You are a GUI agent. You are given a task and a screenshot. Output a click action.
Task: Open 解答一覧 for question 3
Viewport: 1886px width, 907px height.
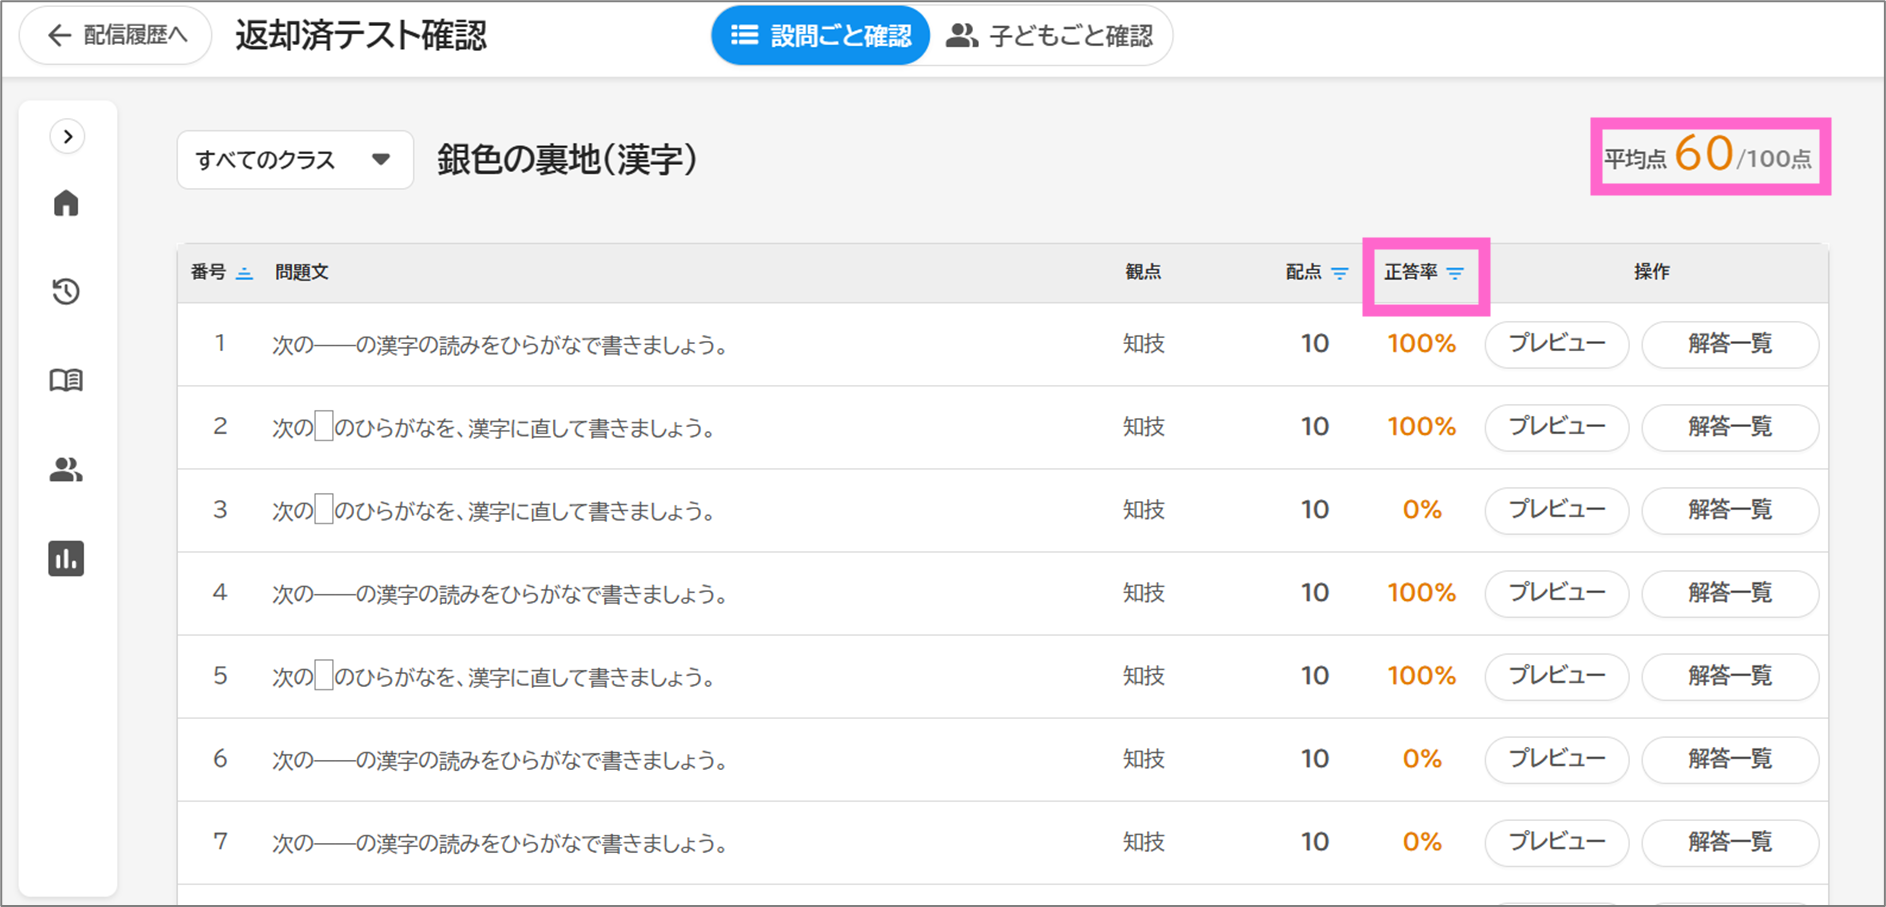(x=1729, y=510)
